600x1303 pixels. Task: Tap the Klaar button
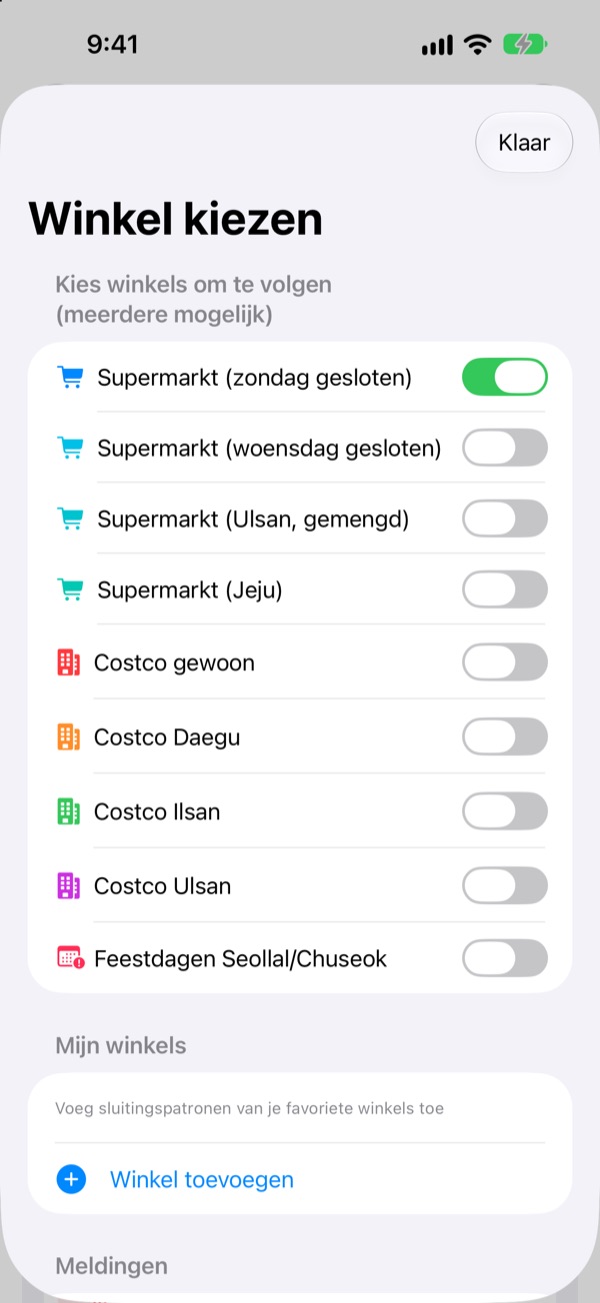(524, 142)
